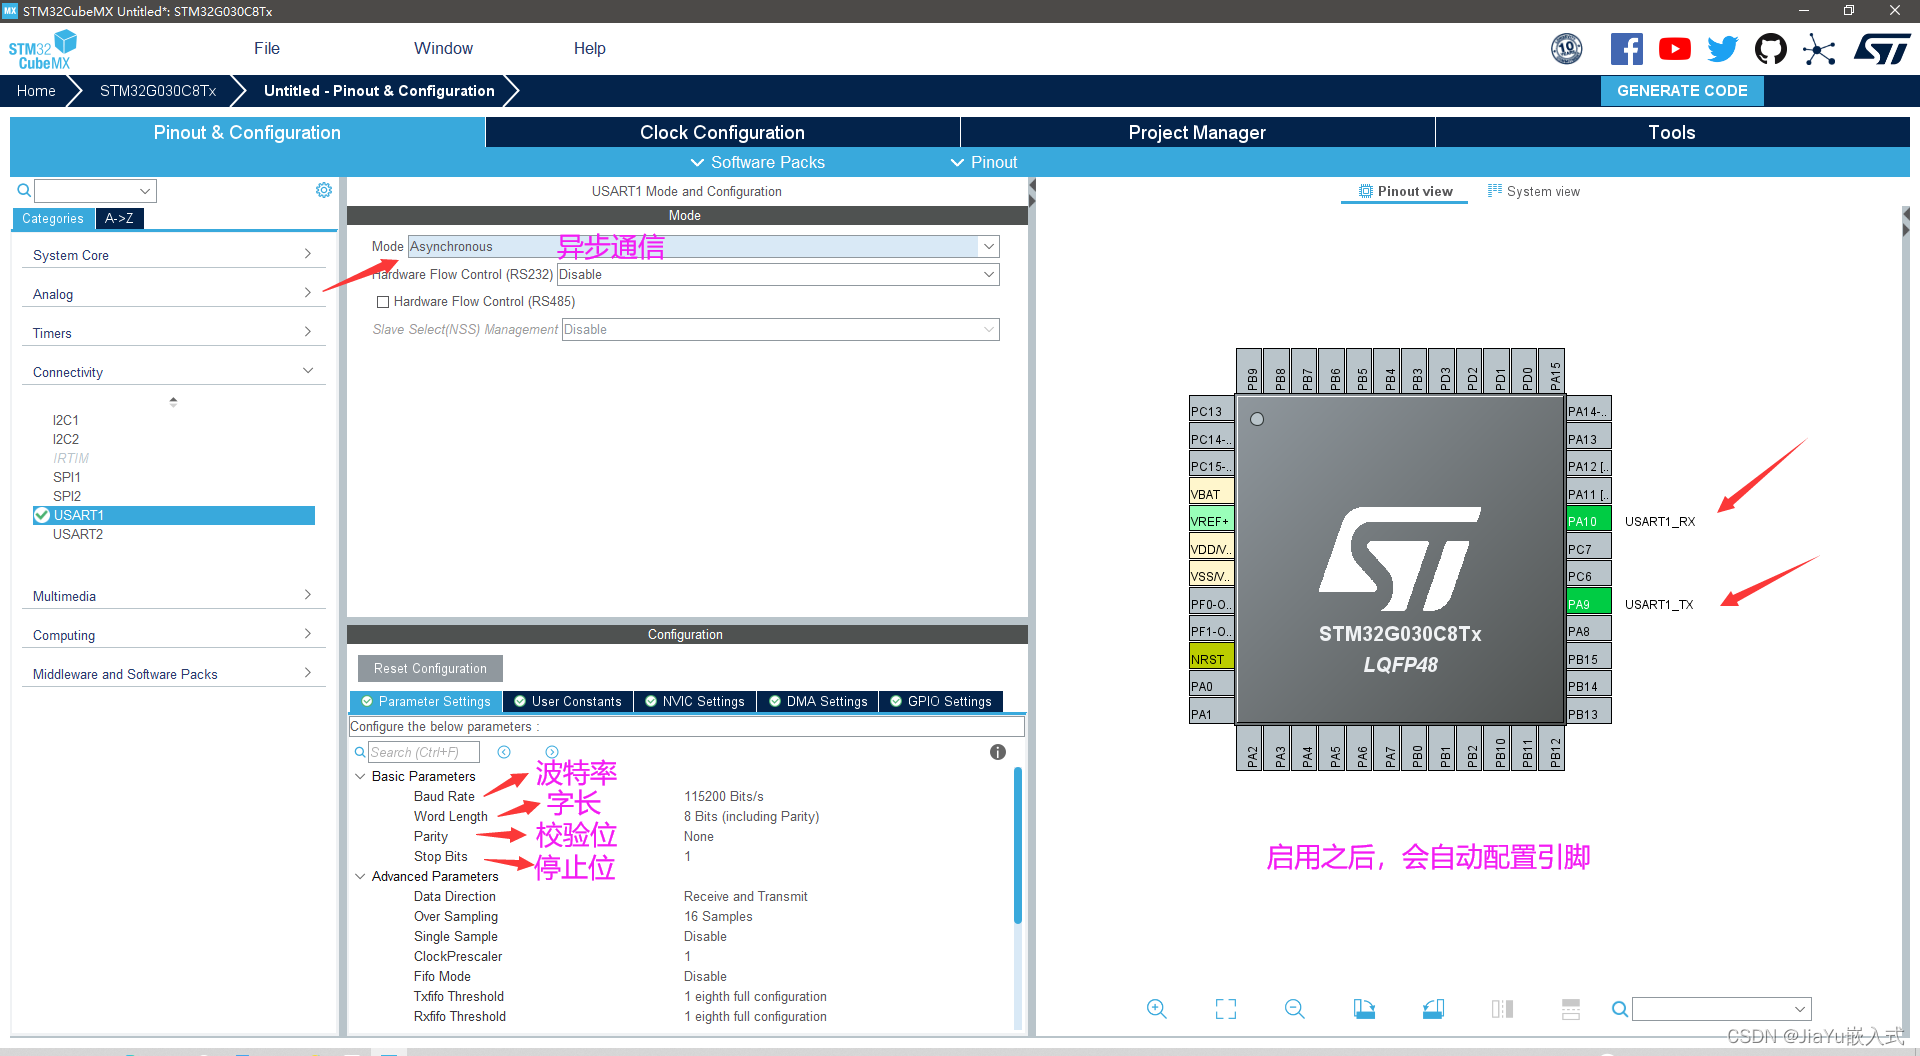The image size is (1920, 1056).
Task: Click the category settings gear icon
Action: click(324, 190)
